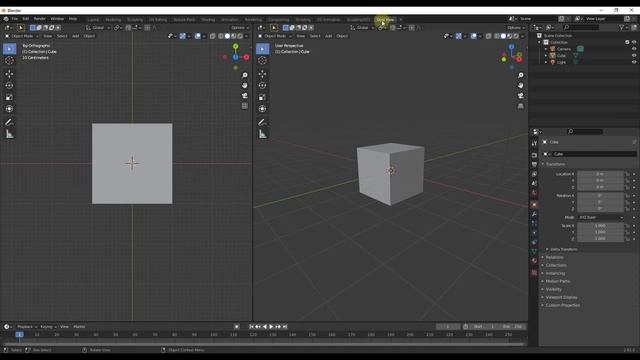
Task: Switch perspective/orthographic grid icon in Top Orthographic viewport
Action: (244, 106)
